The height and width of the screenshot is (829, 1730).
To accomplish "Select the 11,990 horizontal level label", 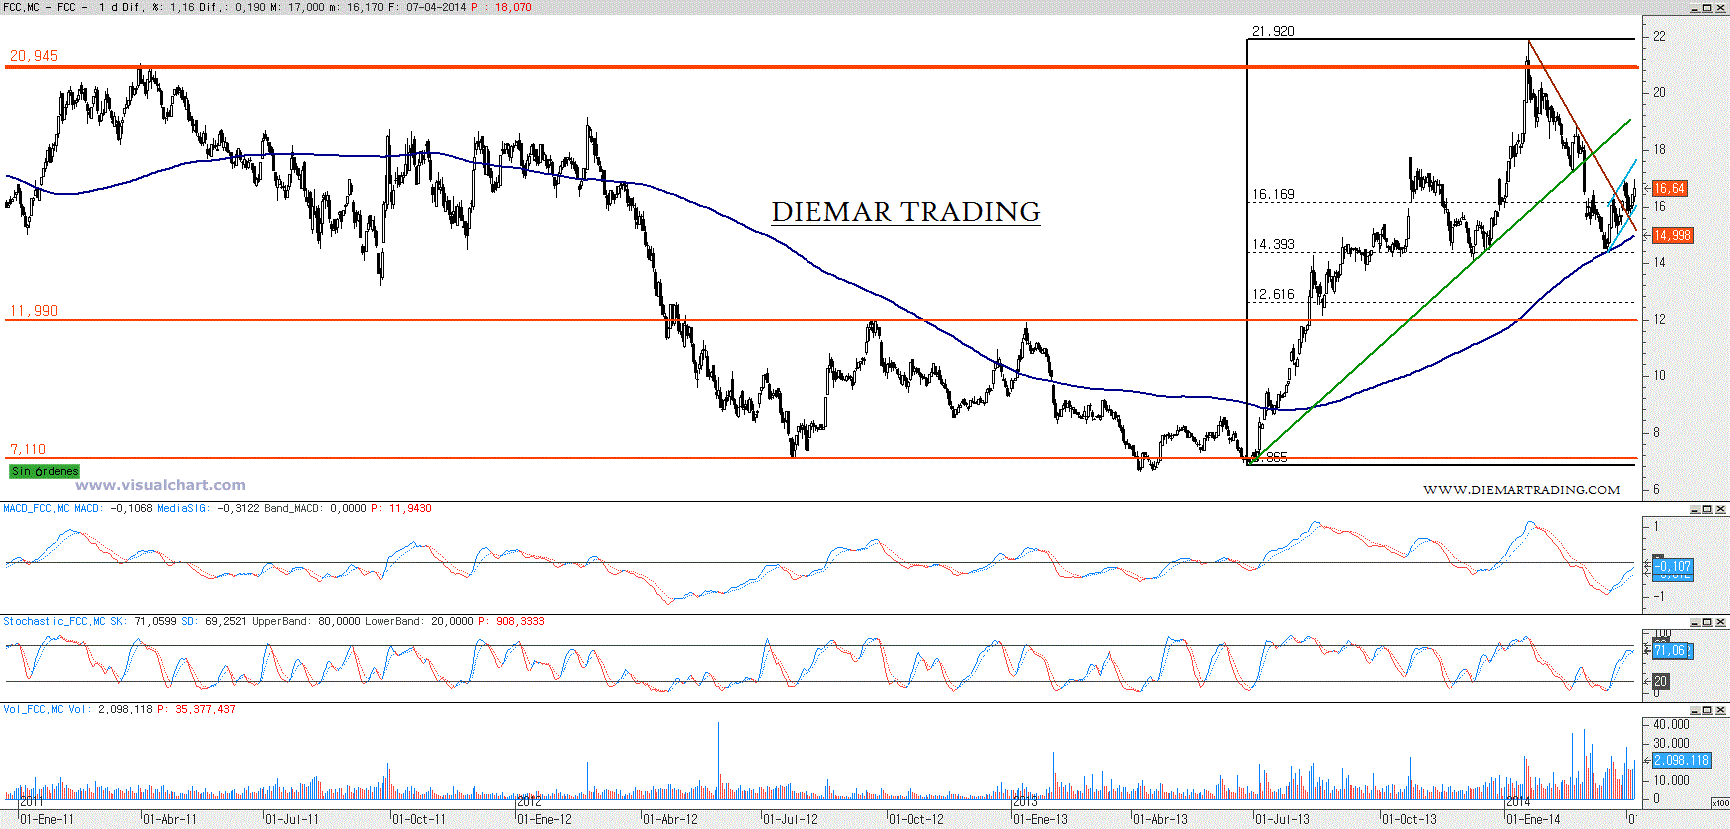I will click(x=34, y=311).
